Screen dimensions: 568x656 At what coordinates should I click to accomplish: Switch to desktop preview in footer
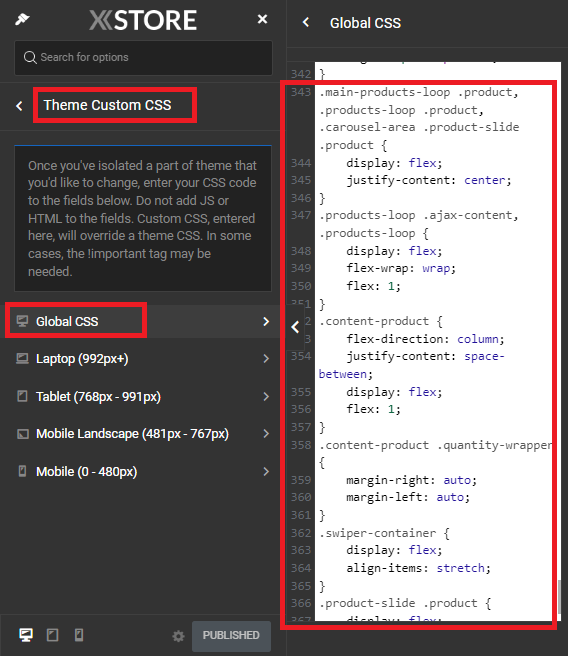[26, 635]
